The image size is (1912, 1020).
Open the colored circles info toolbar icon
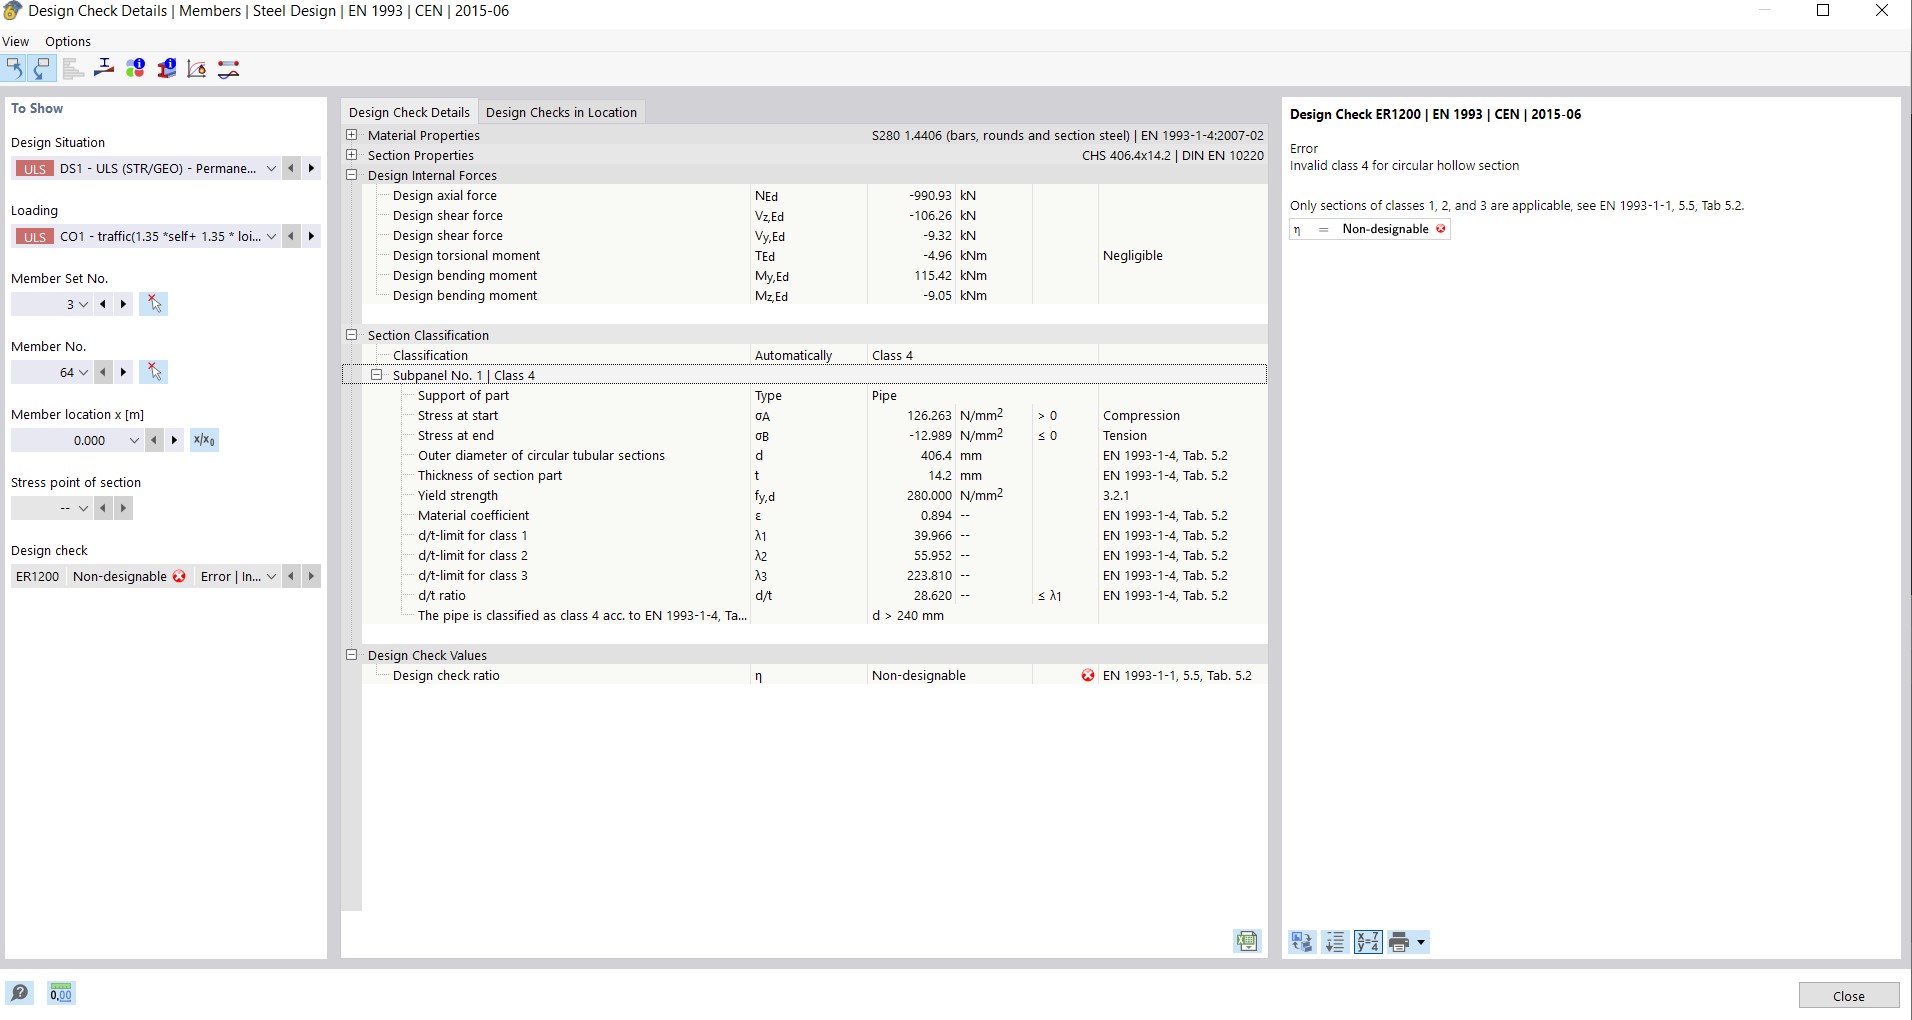click(135, 68)
